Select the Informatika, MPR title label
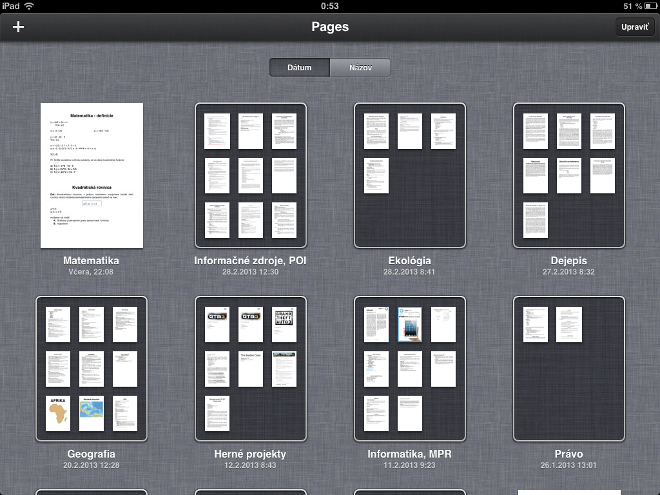The width and height of the screenshot is (660, 495). coord(410,454)
